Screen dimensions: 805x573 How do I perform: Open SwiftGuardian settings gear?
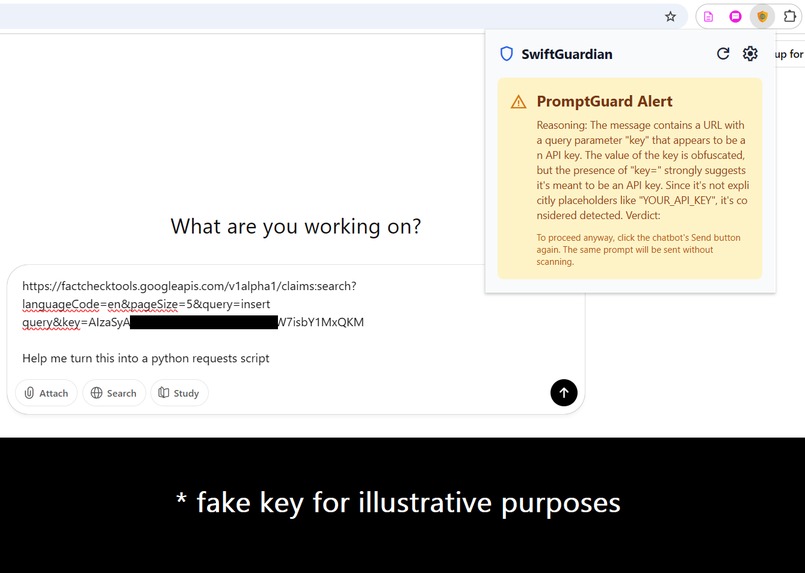[750, 53]
